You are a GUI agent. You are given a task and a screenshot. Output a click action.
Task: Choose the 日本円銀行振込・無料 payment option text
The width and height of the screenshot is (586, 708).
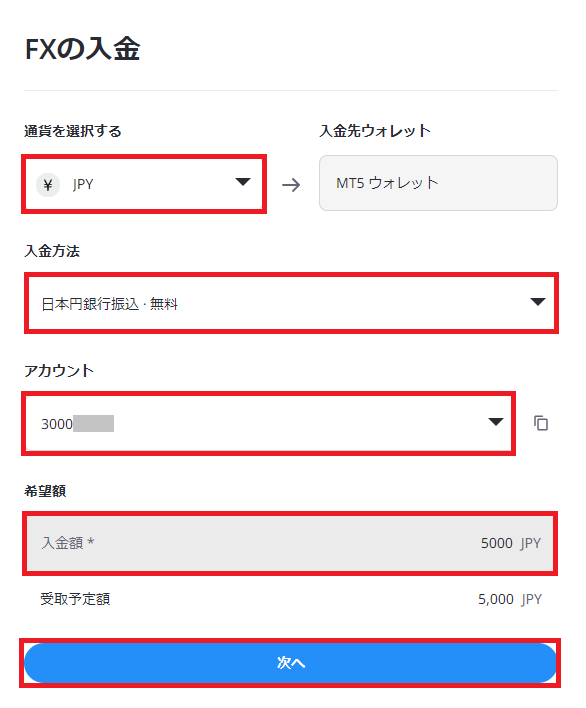tap(110, 304)
